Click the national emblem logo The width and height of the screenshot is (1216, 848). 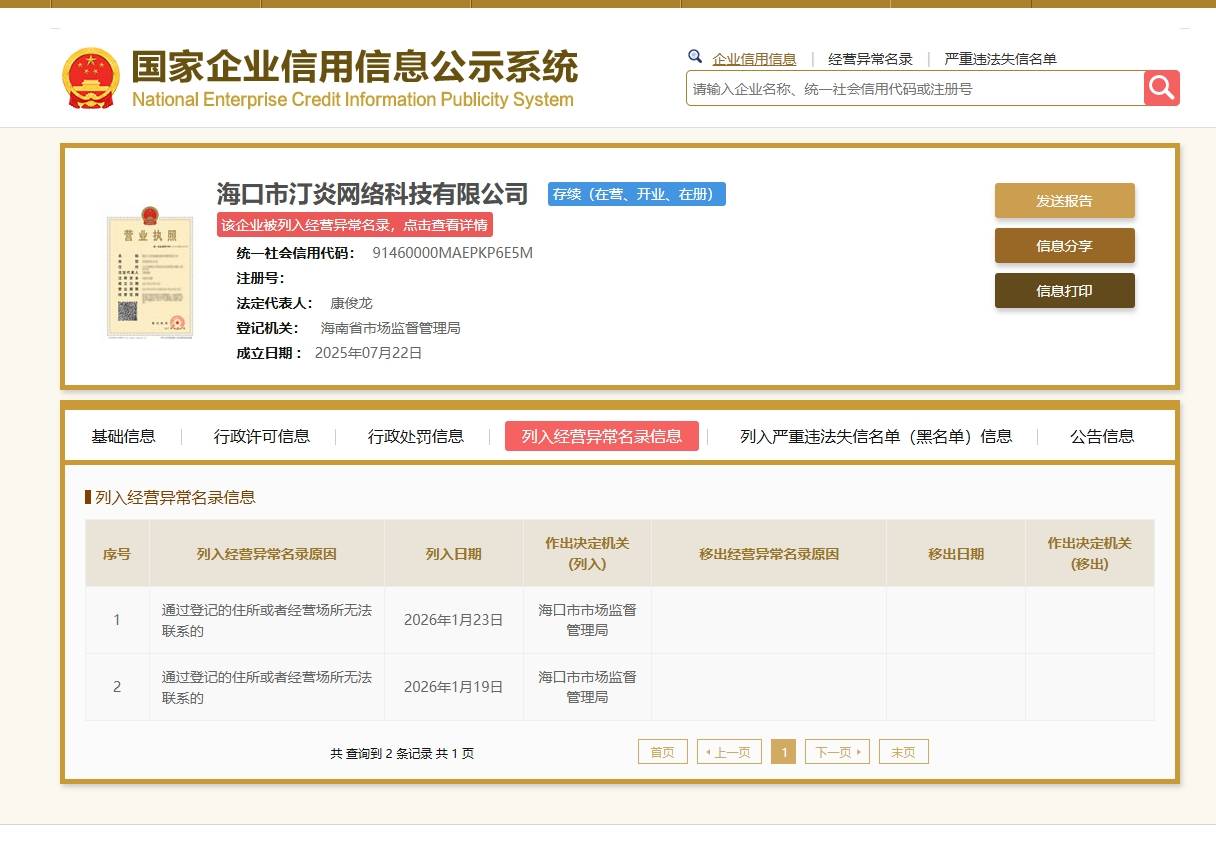point(90,77)
